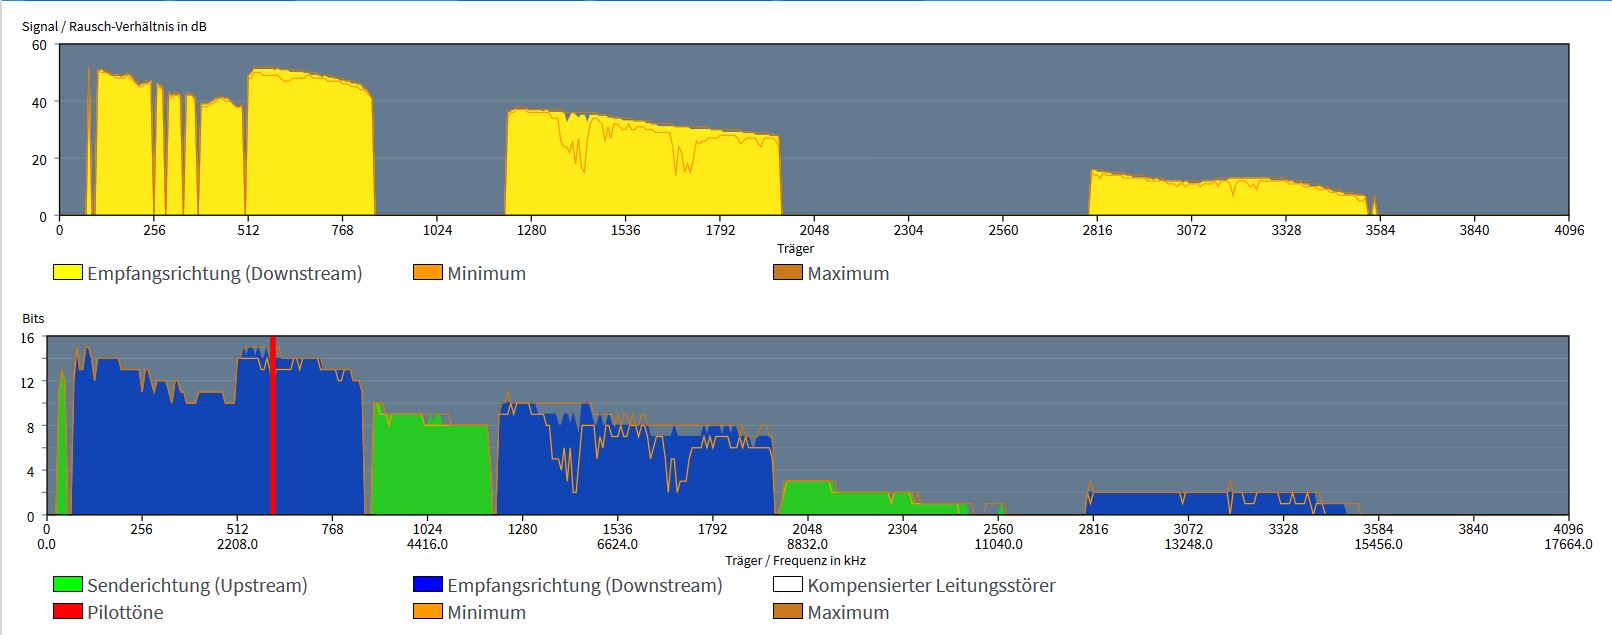
Task: Select the red pilot tone bar in Bits chart
Action: click(273, 427)
